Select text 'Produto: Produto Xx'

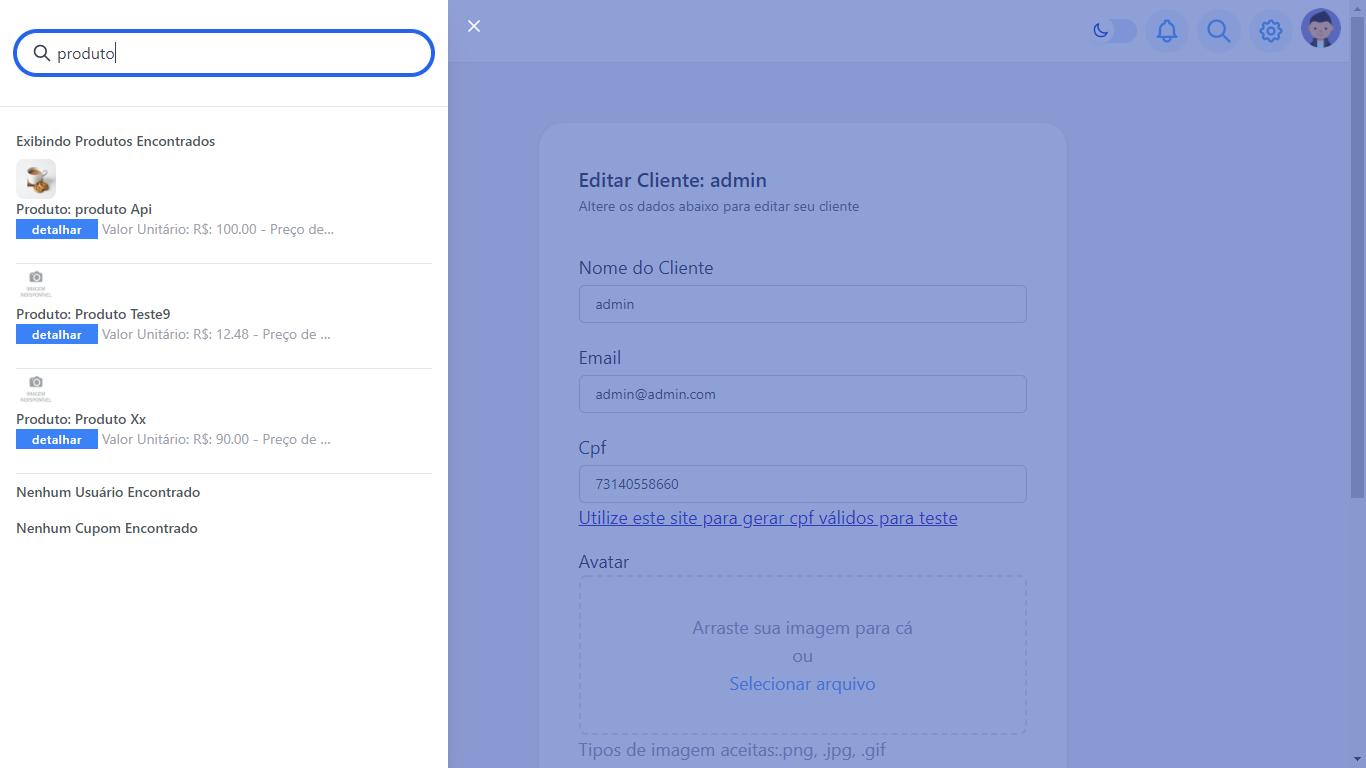click(81, 419)
